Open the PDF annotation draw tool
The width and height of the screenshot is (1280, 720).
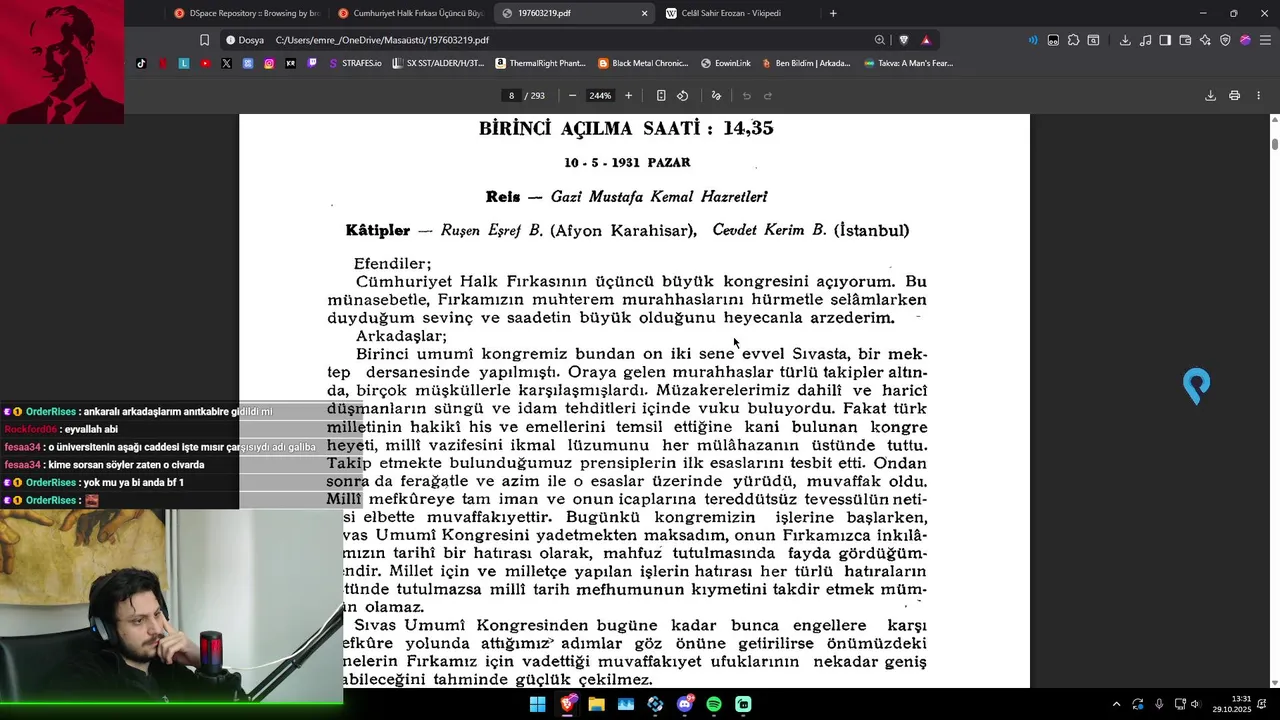coord(716,96)
